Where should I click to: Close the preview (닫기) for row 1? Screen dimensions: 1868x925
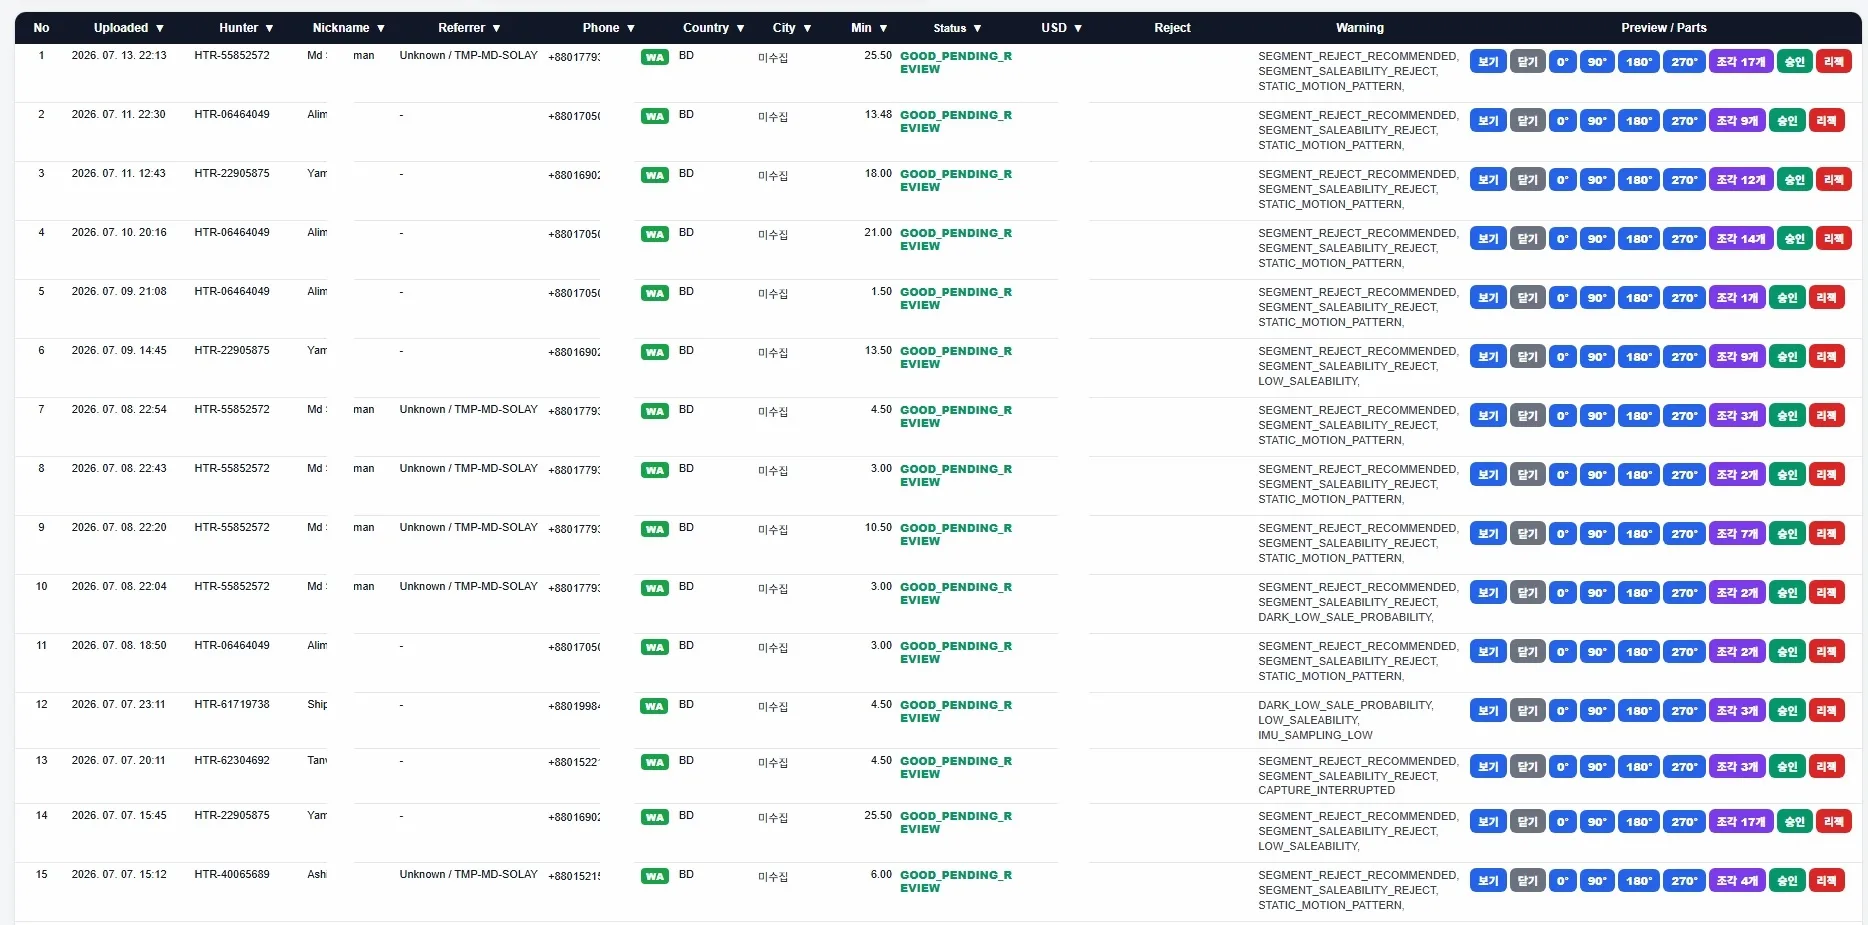click(1527, 62)
